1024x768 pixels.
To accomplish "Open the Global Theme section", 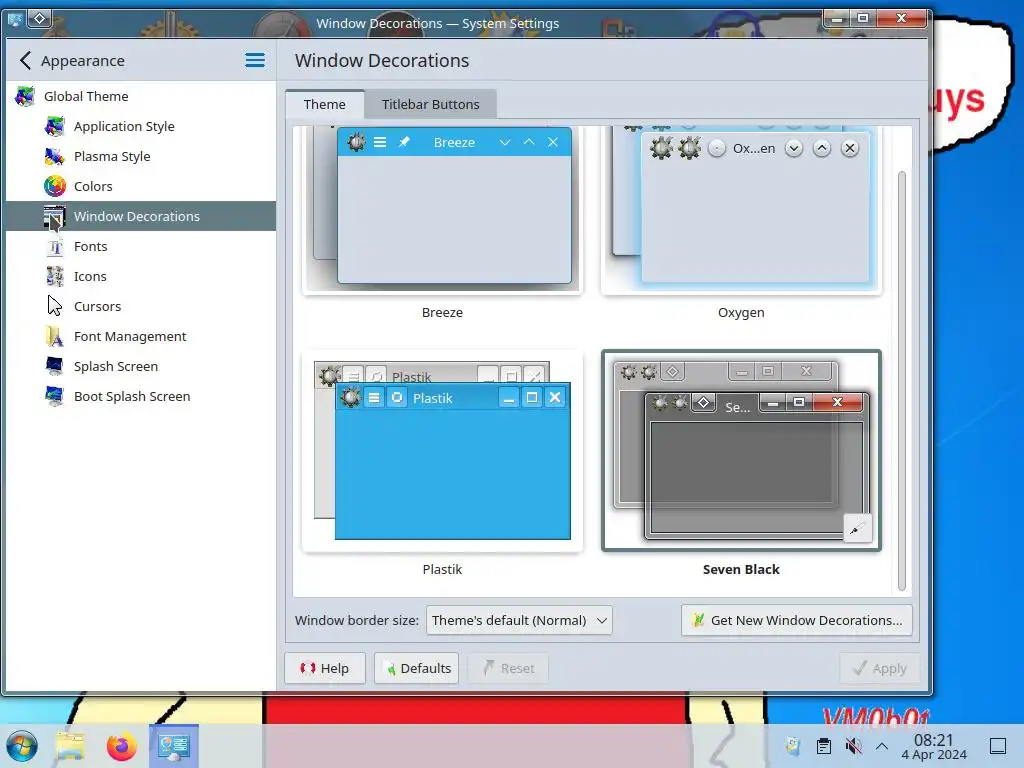I will pyautogui.click(x=140, y=96).
